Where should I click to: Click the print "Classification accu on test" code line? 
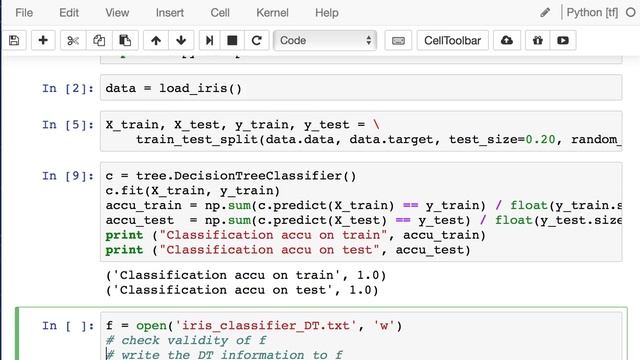click(x=288, y=250)
